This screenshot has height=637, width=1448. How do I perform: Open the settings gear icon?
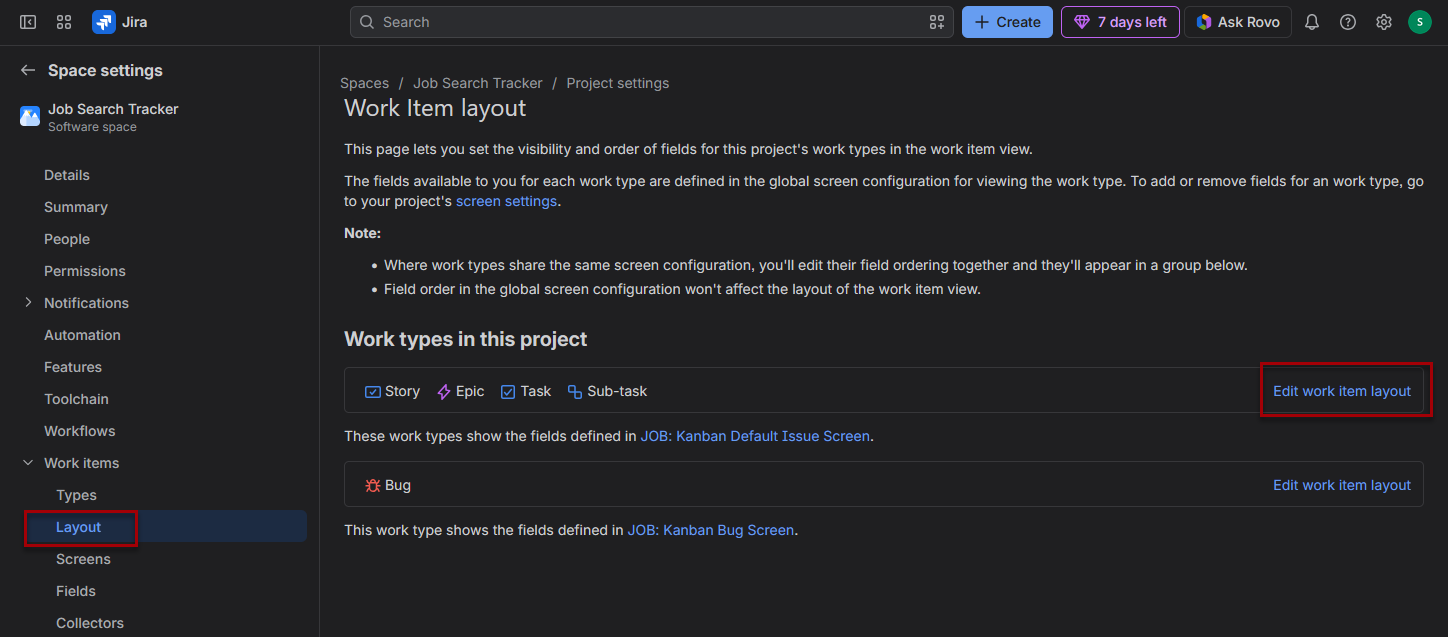point(1384,22)
